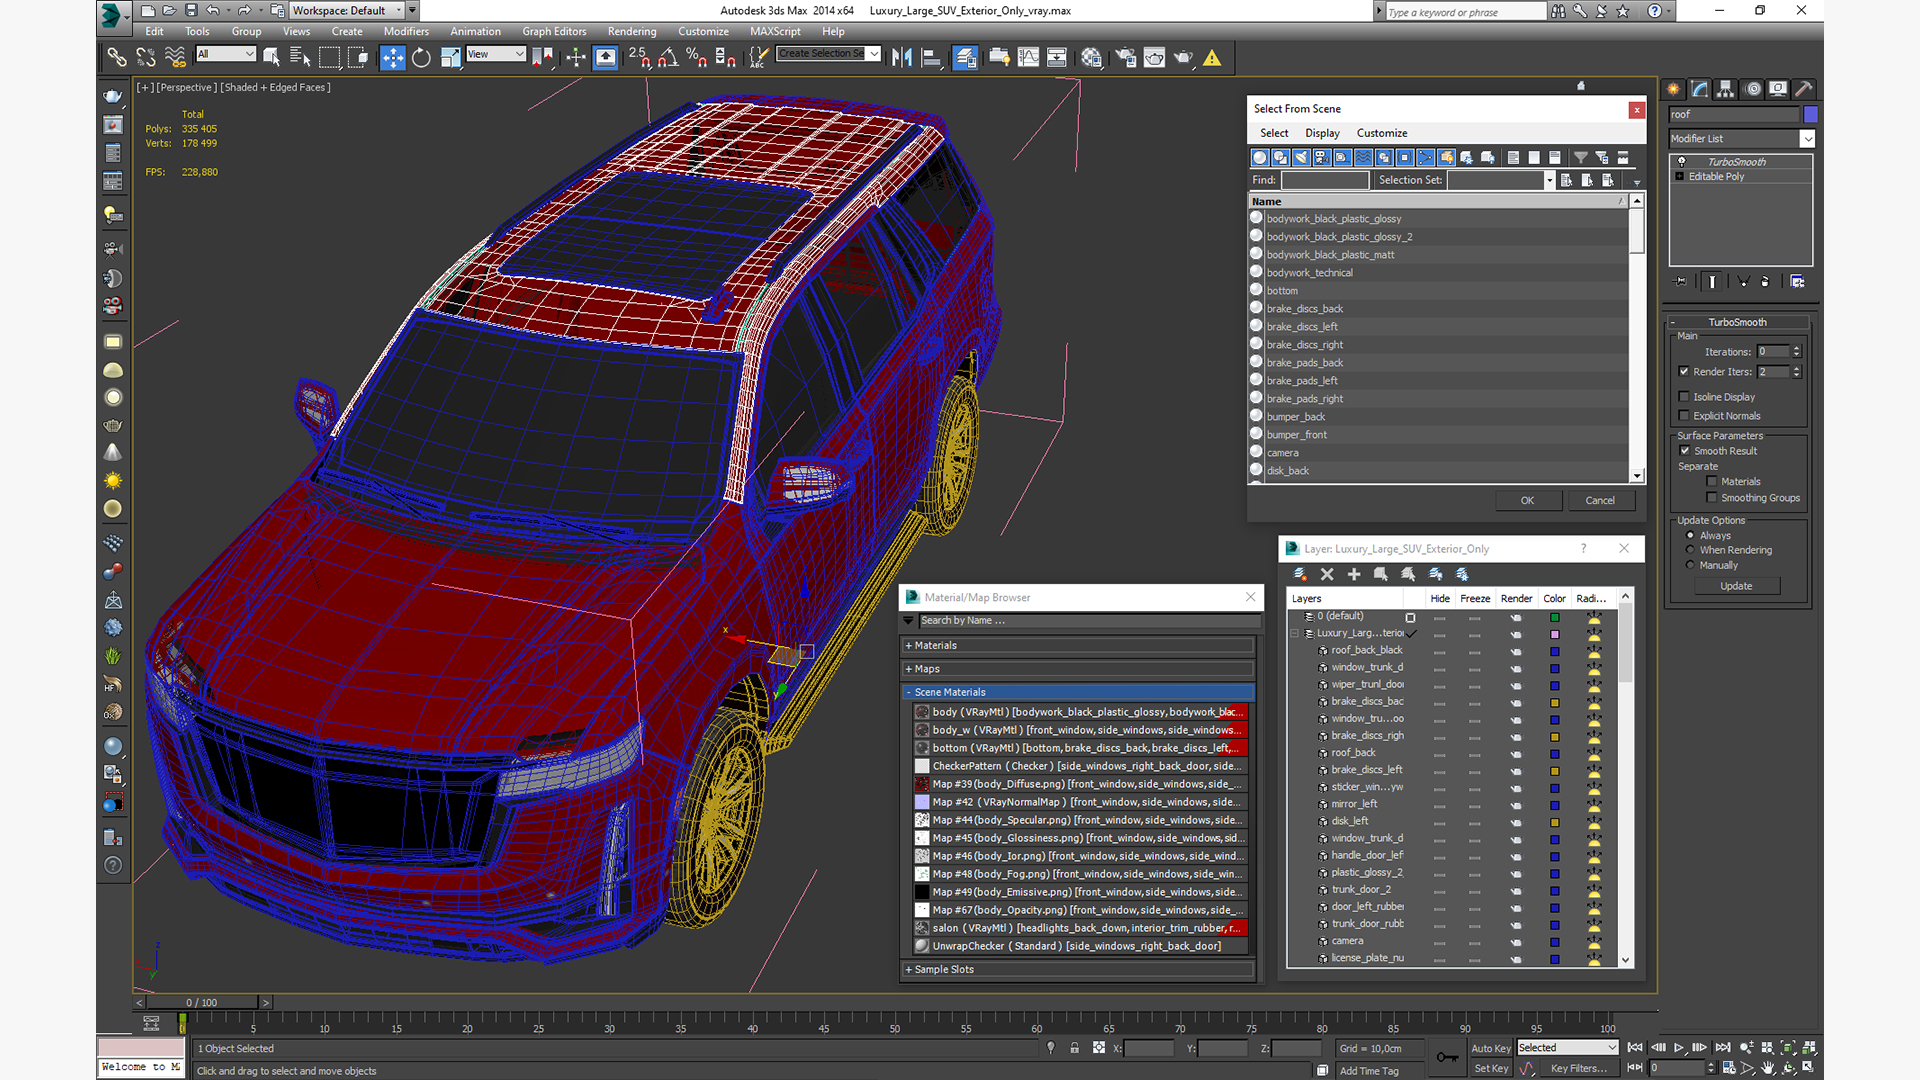
Task: Open the Curve Editor toolbar icon
Action: tap(1027, 58)
